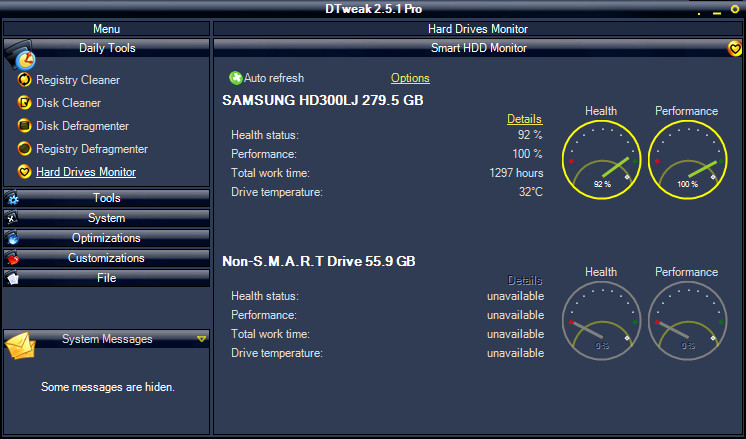Click the 100 % performance value
The width and height of the screenshot is (746, 439).
(x=527, y=154)
